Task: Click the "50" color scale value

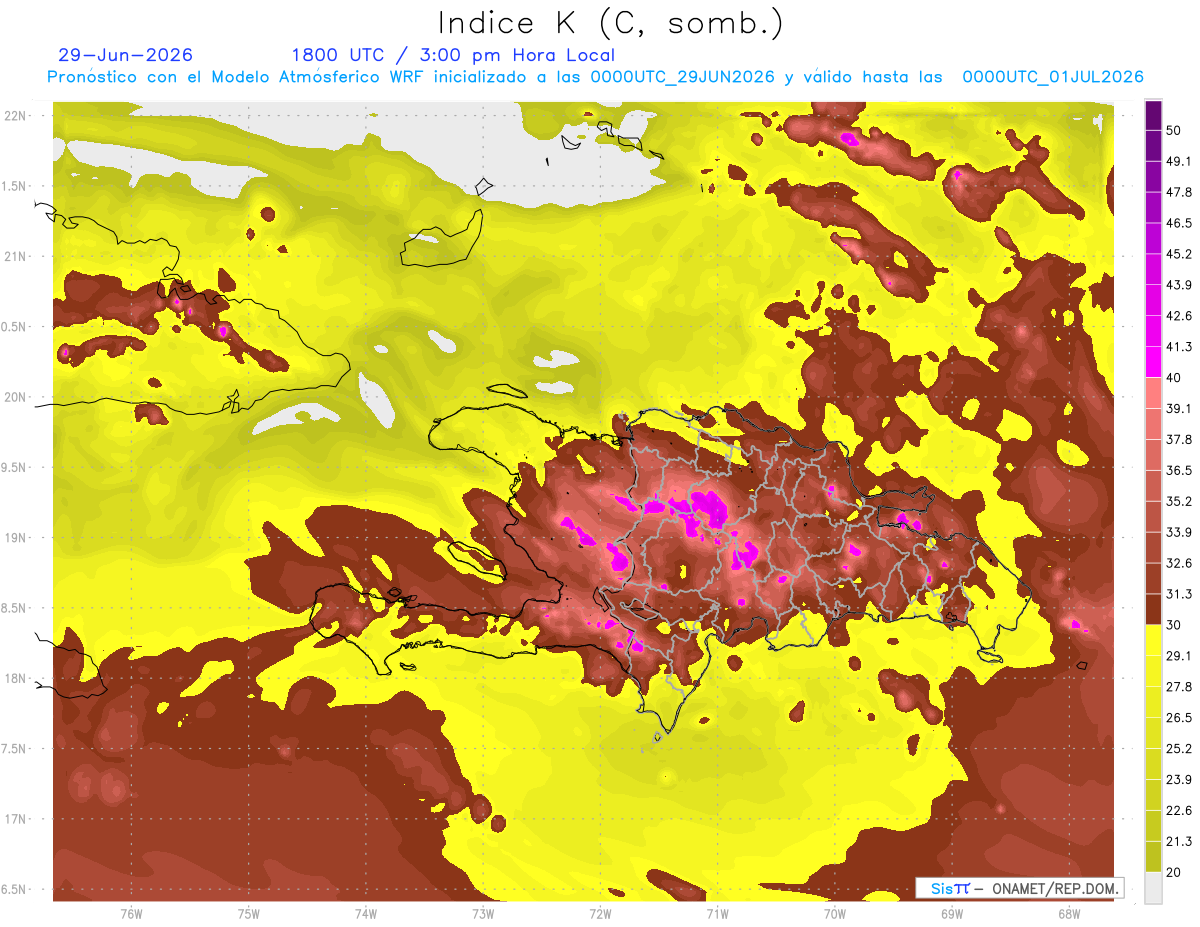Action: [1175, 132]
